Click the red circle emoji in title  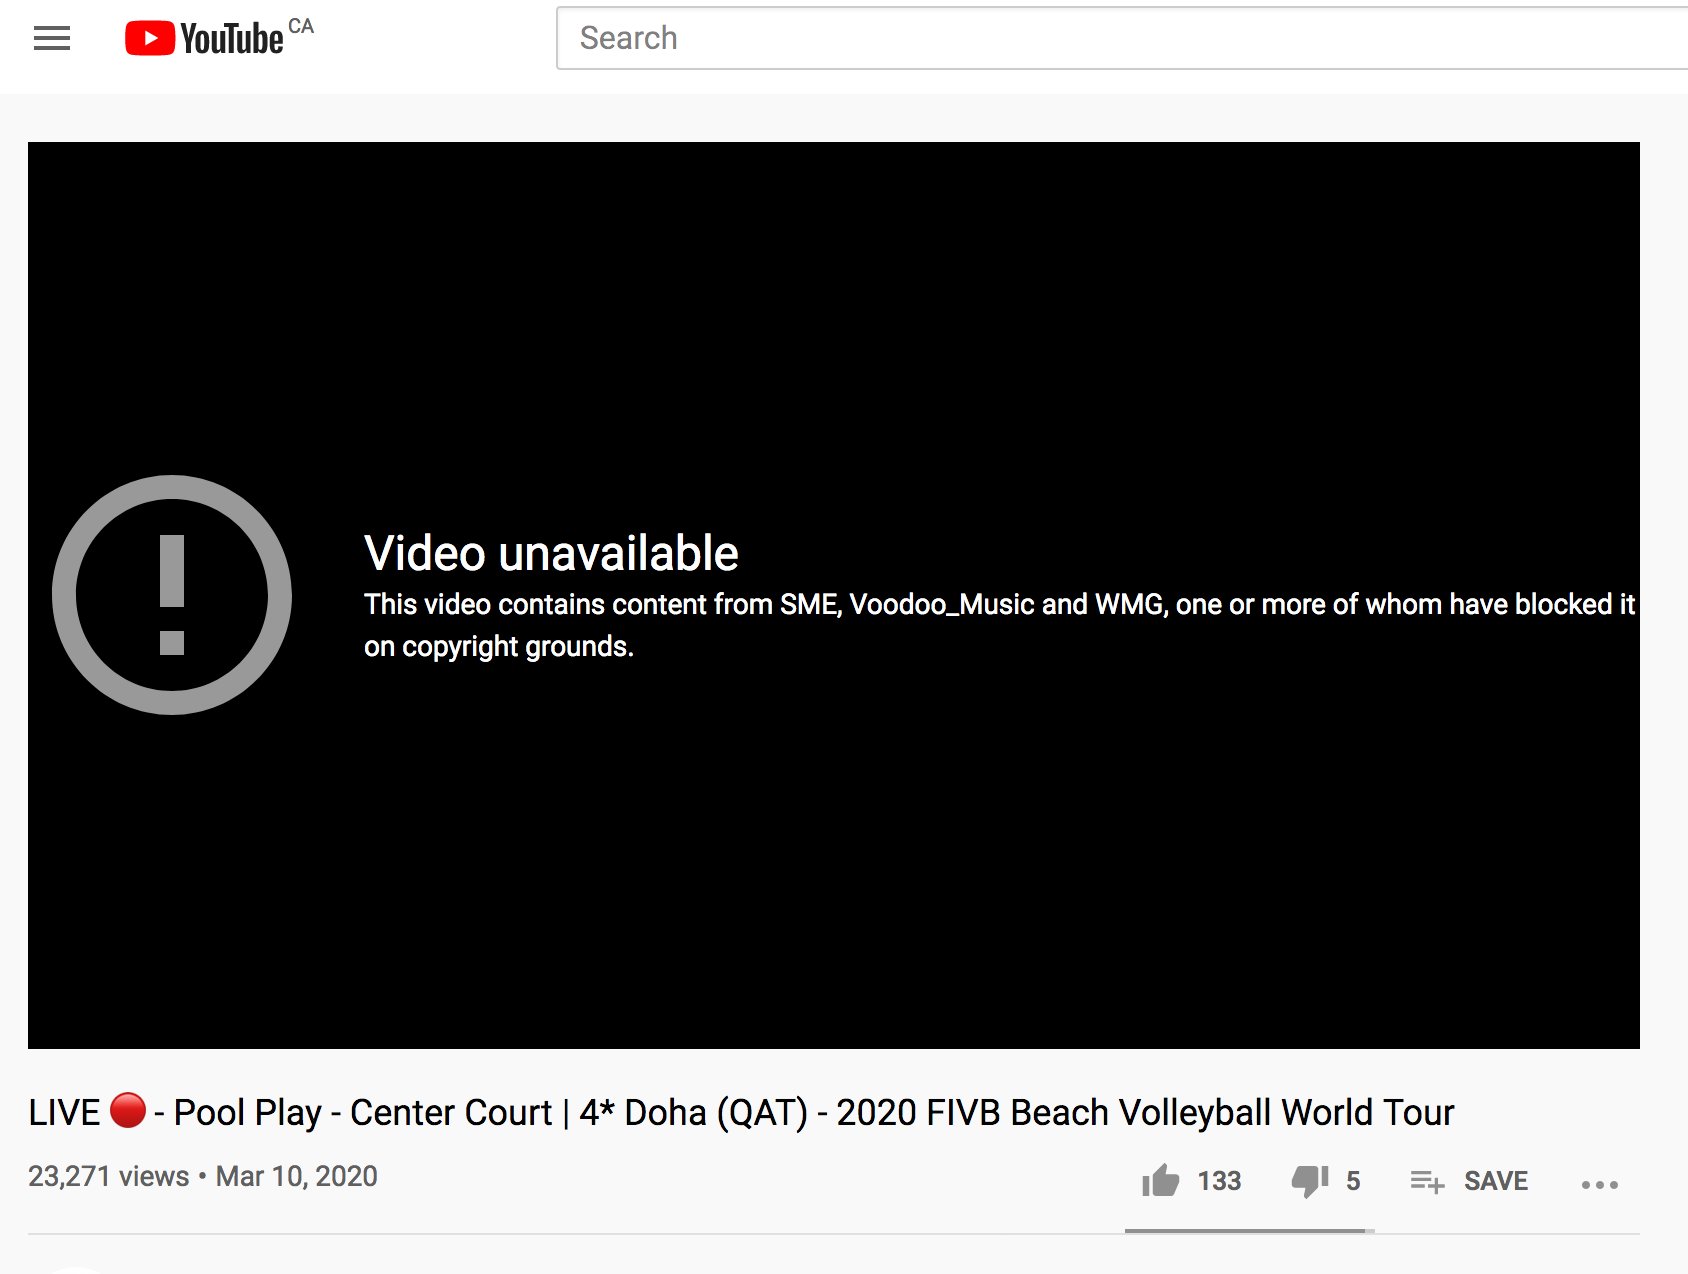[x=128, y=1110]
